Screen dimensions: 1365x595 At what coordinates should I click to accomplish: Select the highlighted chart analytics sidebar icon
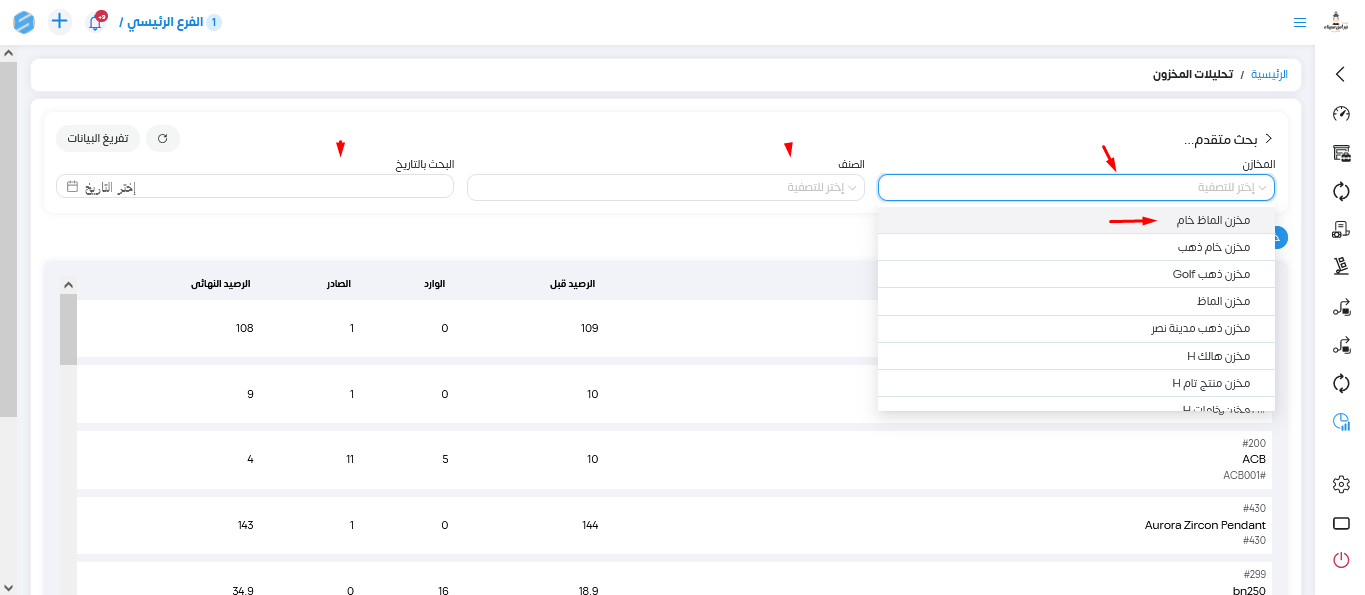(1341, 422)
